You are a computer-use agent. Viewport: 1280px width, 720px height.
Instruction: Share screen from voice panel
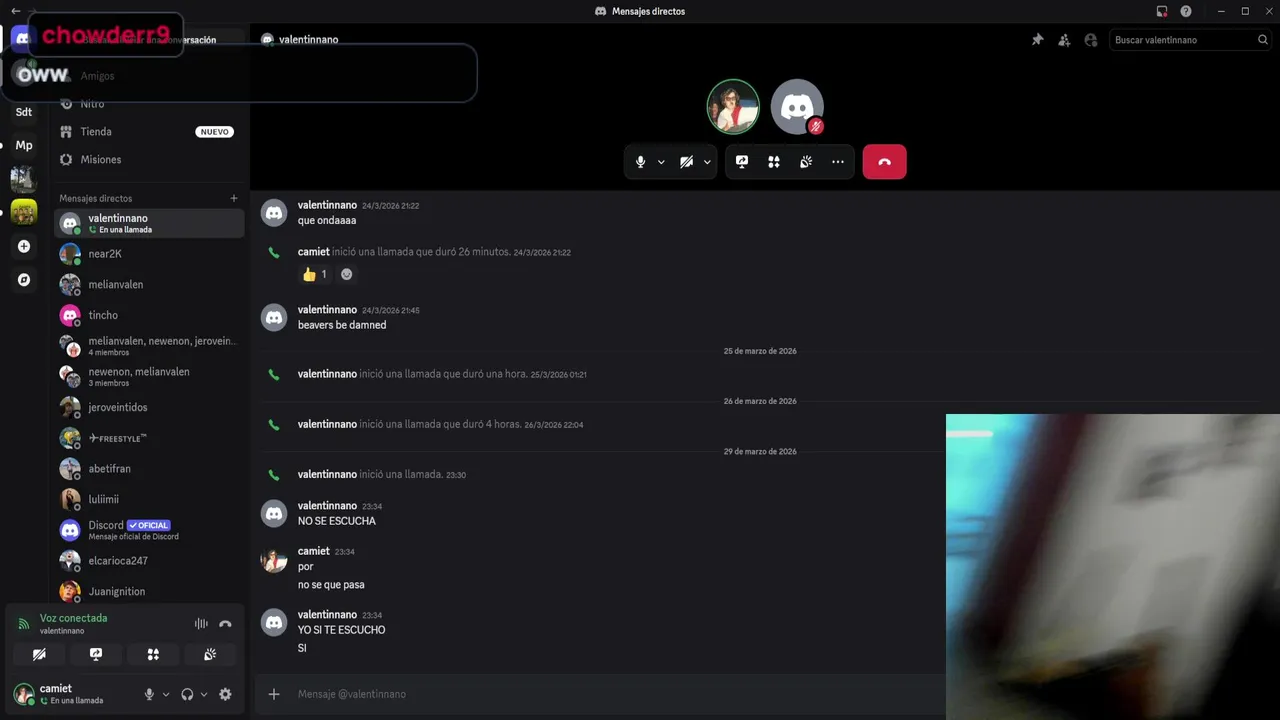pos(96,654)
